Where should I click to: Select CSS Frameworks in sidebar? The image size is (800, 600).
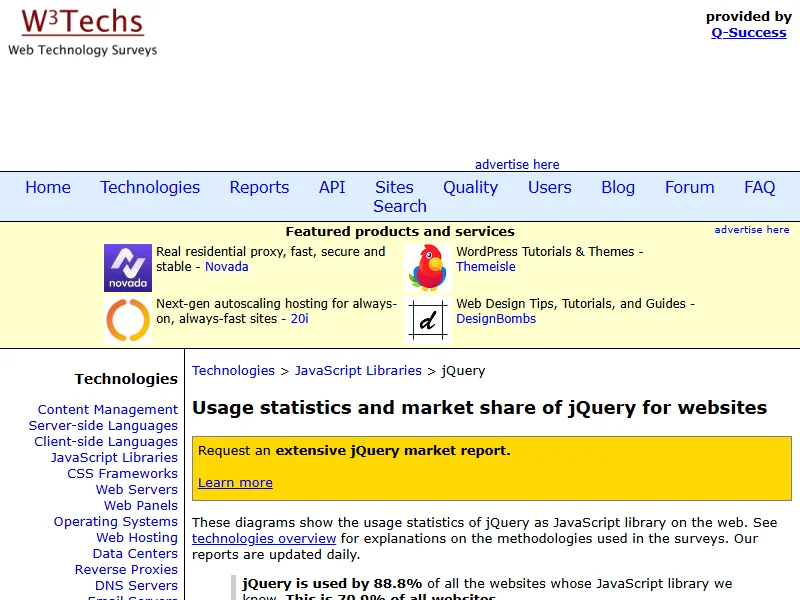coord(123,473)
